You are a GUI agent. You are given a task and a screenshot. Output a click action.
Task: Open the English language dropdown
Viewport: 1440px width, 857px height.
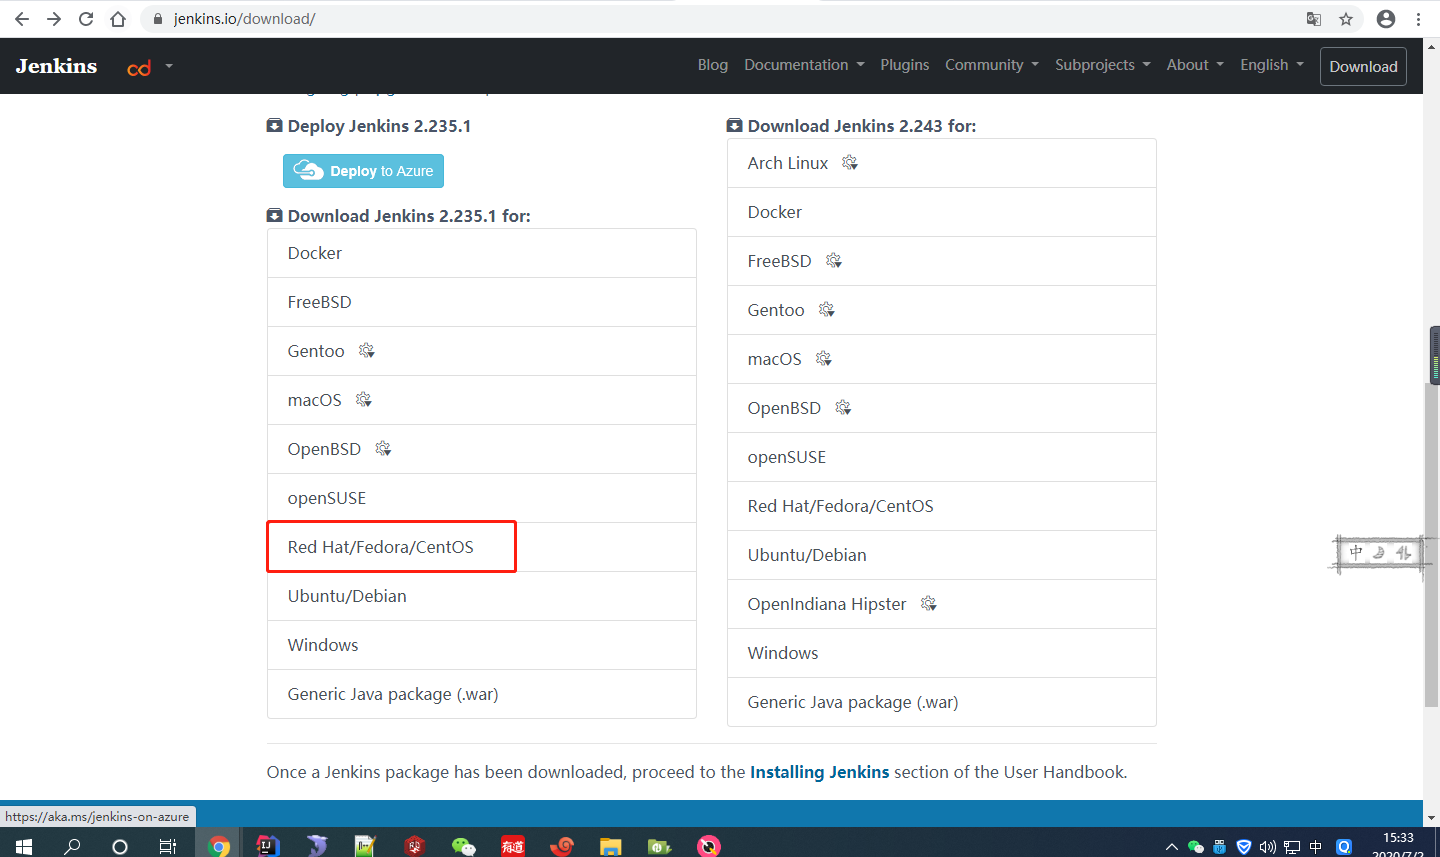tap(1271, 65)
